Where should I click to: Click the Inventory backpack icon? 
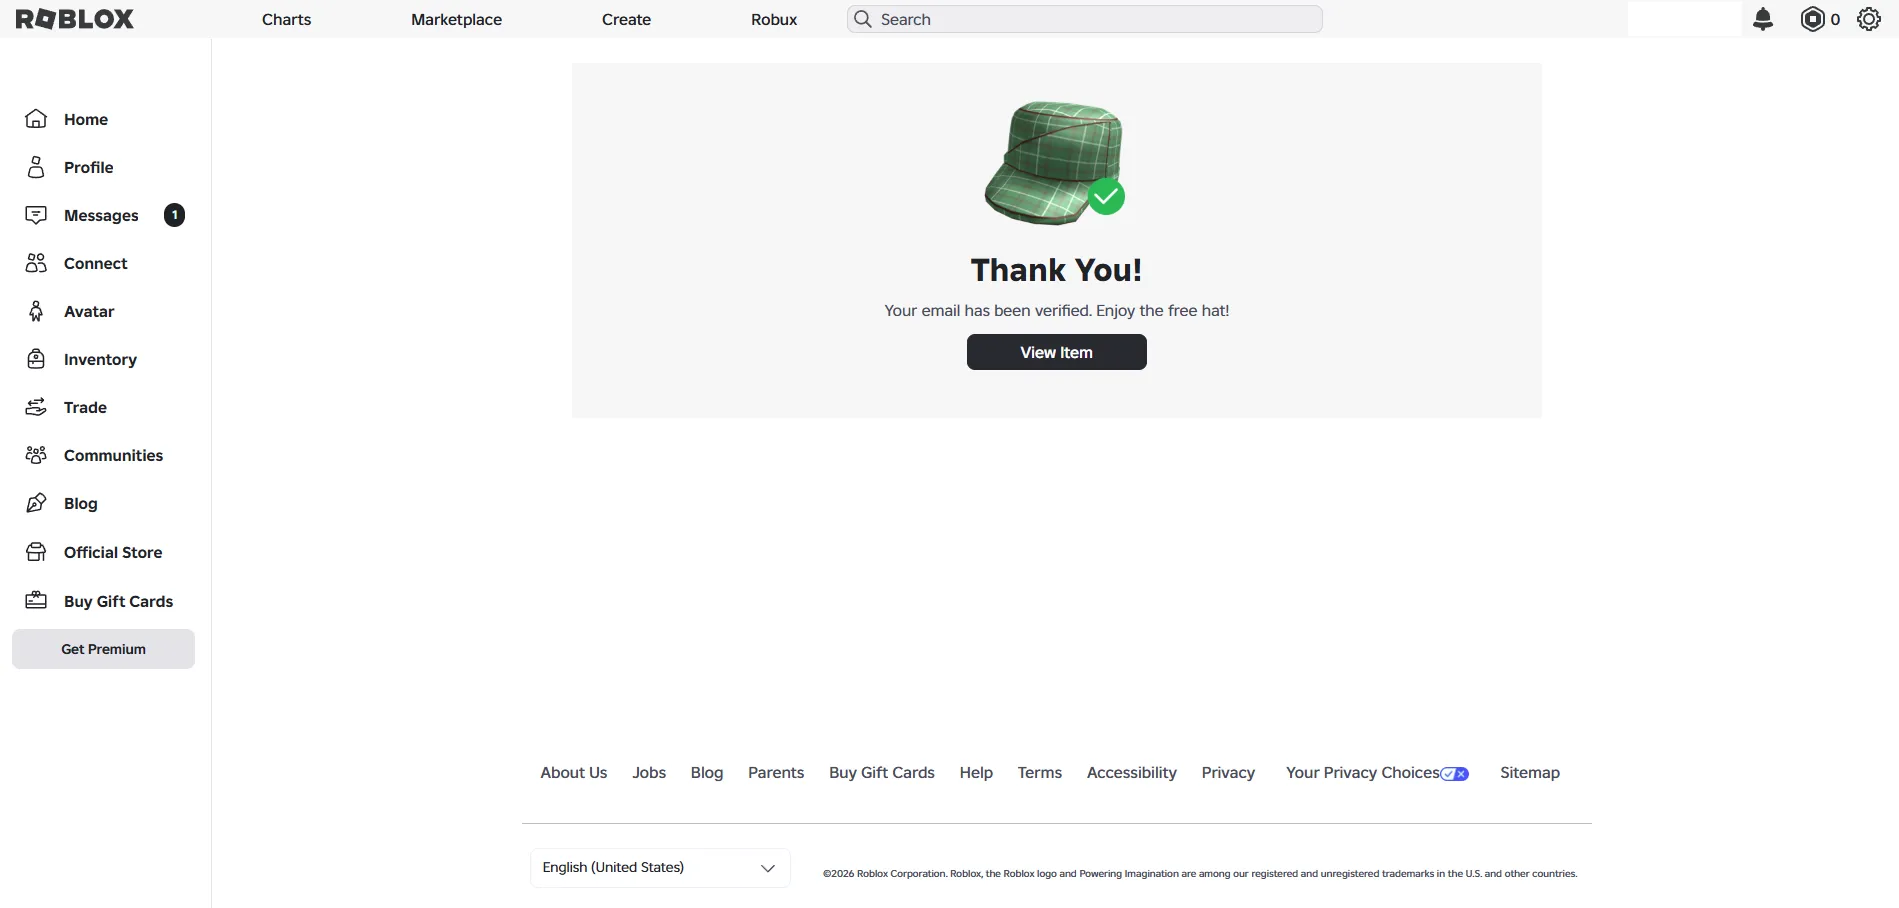click(x=36, y=359)
